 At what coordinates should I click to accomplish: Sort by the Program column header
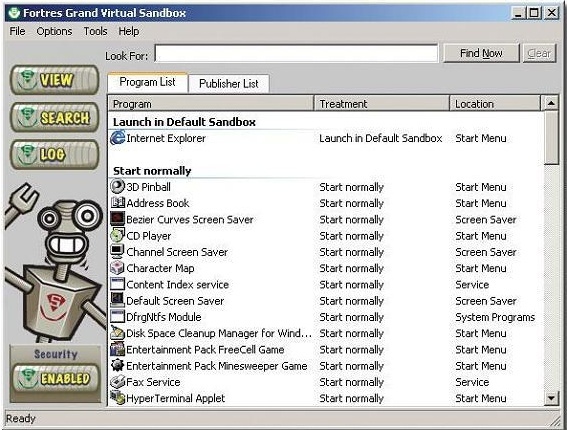pyautogui.click(x=211, y=104)
